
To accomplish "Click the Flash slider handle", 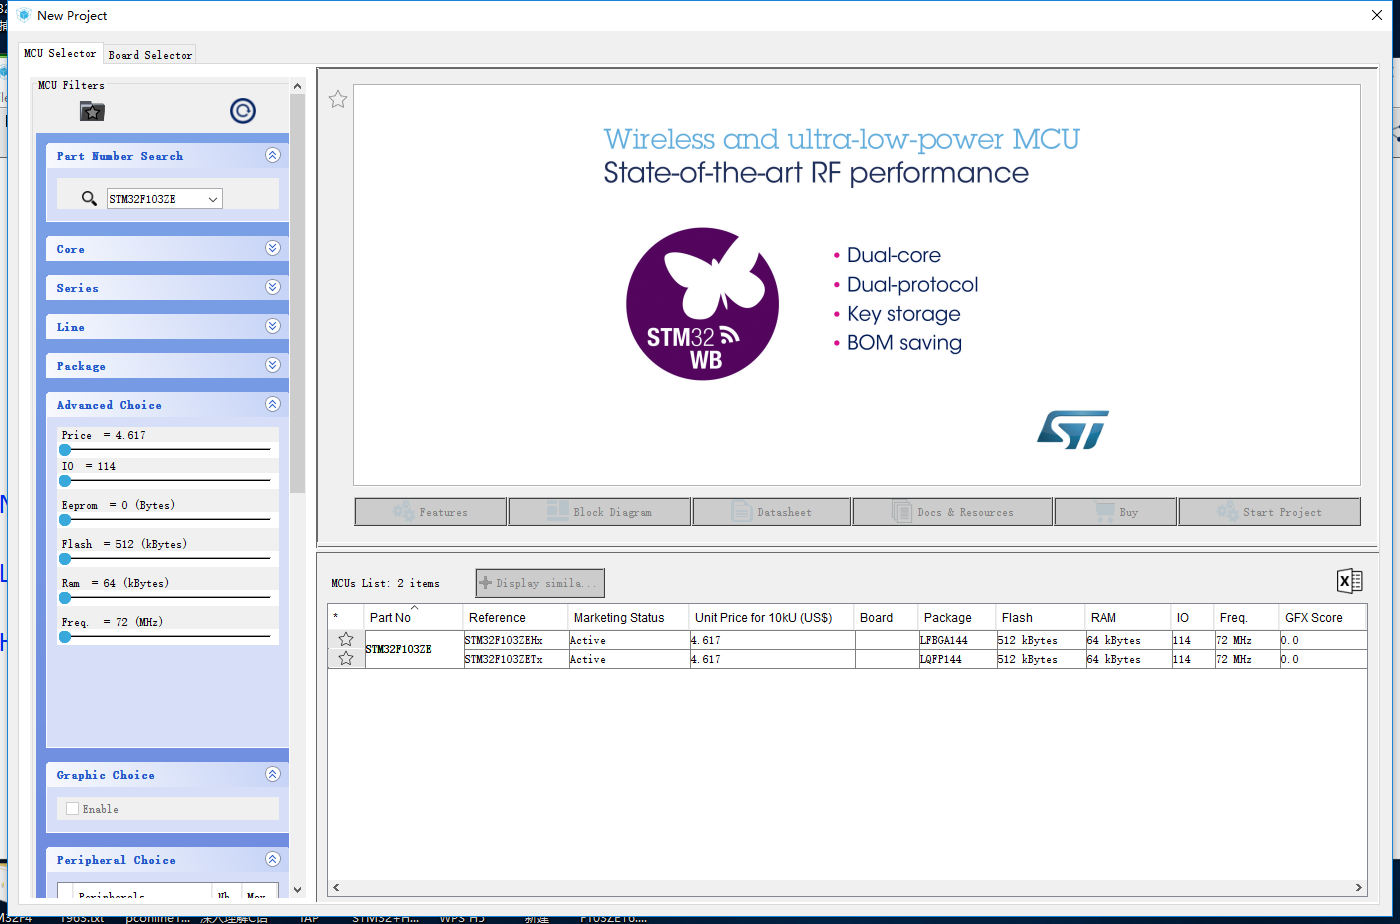I will (65, 559).
